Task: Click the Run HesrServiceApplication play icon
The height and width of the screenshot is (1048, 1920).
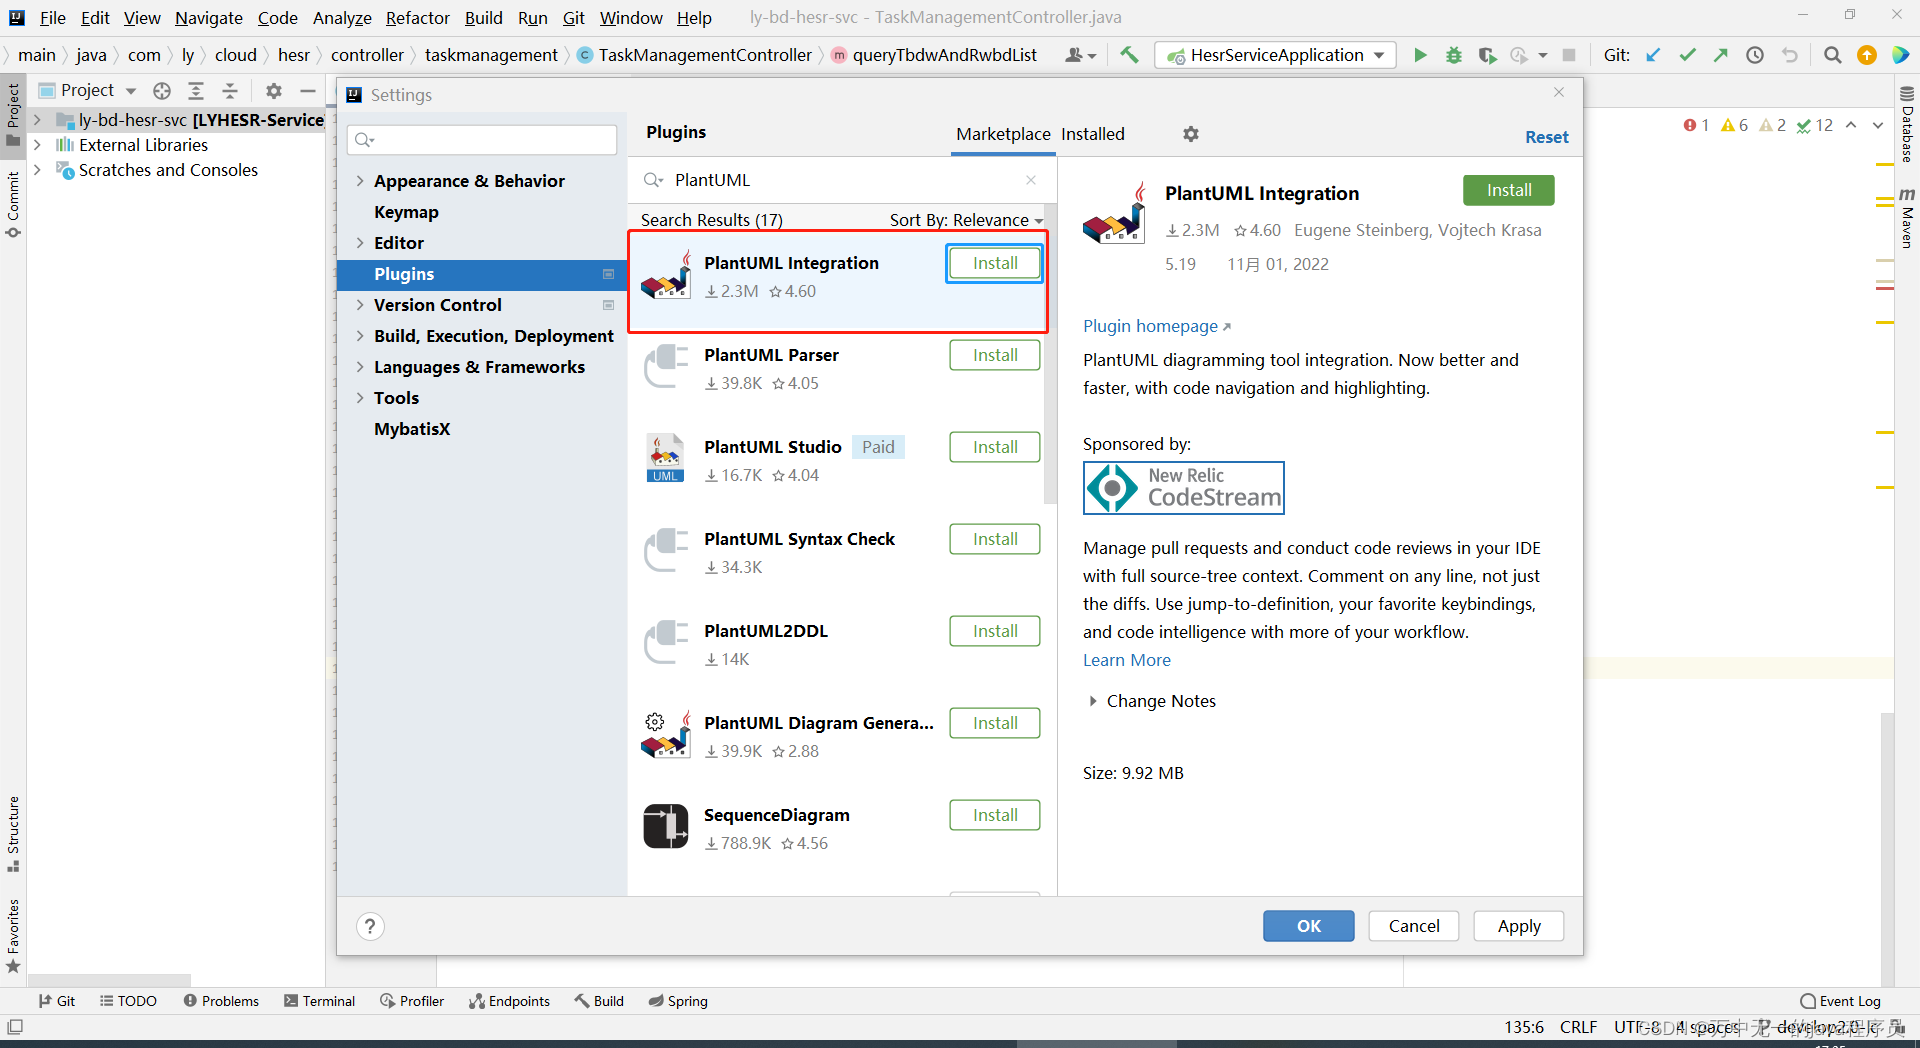Action: [x=1420, y=55]
